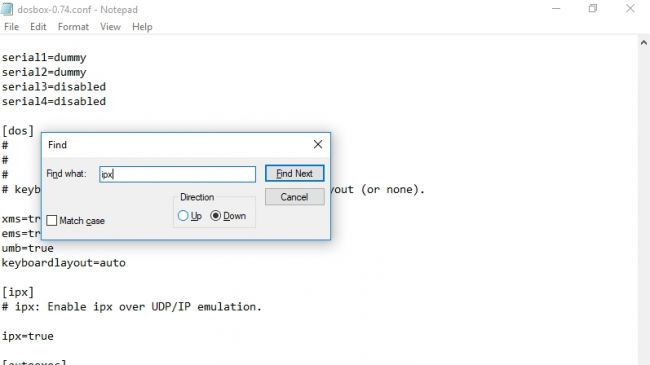
Task: Open the Format menu
Action: (x=73, y=27)
